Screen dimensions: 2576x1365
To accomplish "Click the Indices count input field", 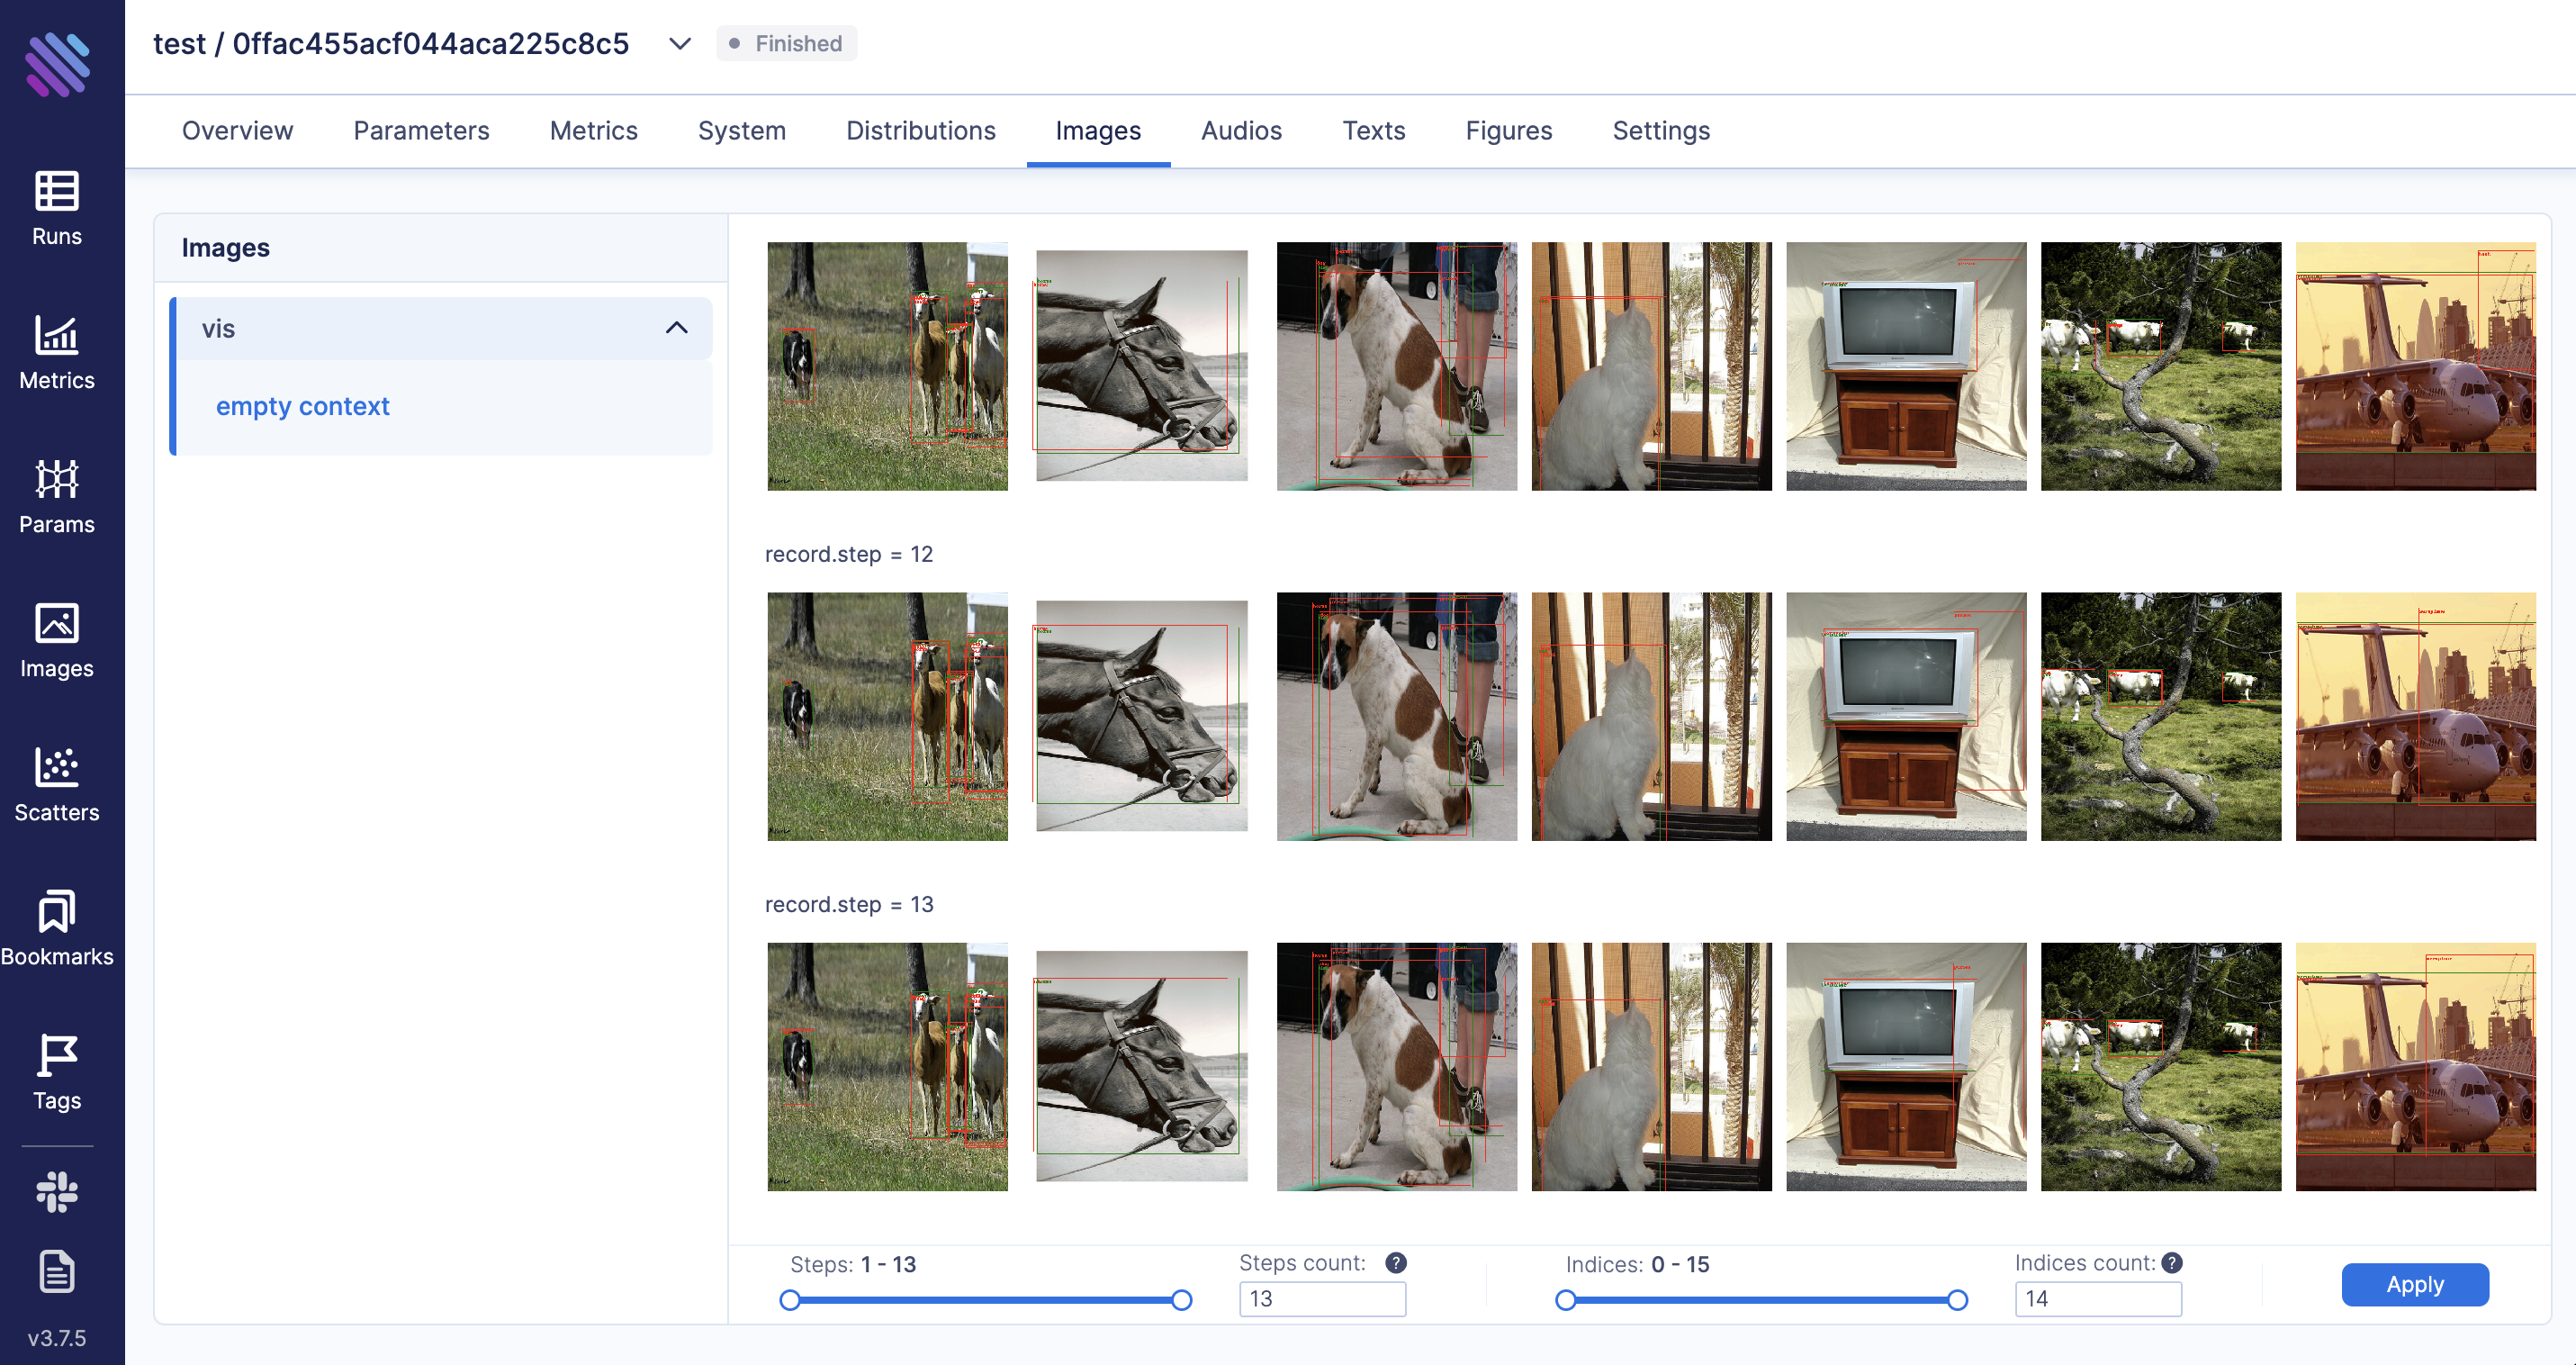I will [2097, 1299].
